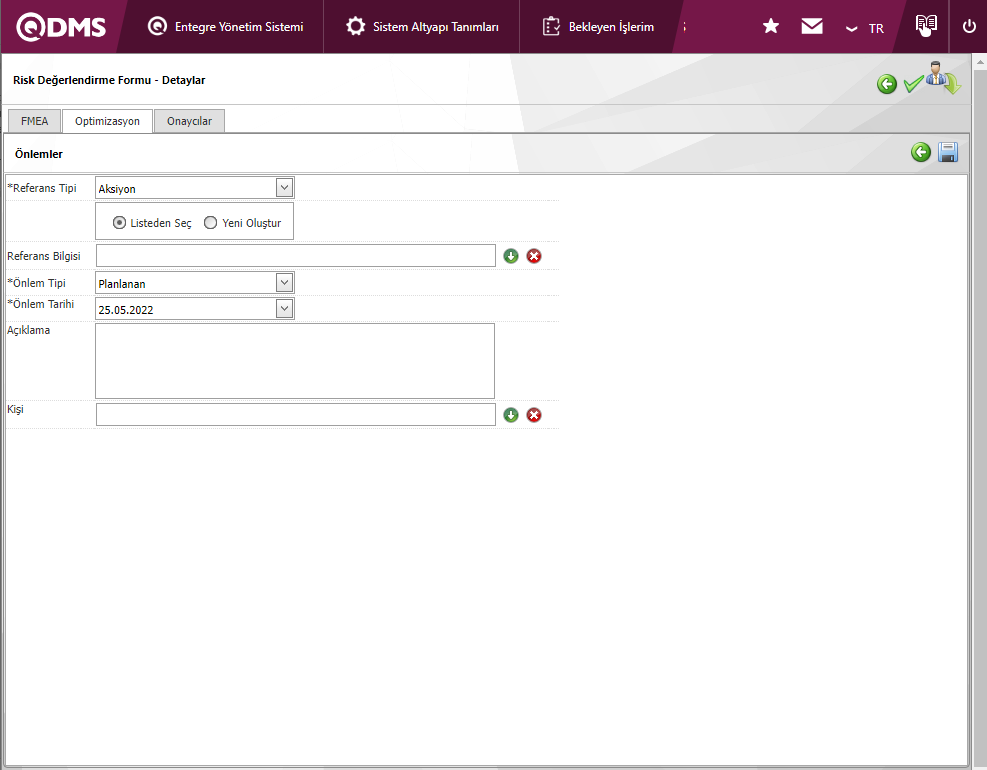Select the Yeni Oluştur radio button
Viewport: 987px width, 770px height.
(x=210, y=223)
